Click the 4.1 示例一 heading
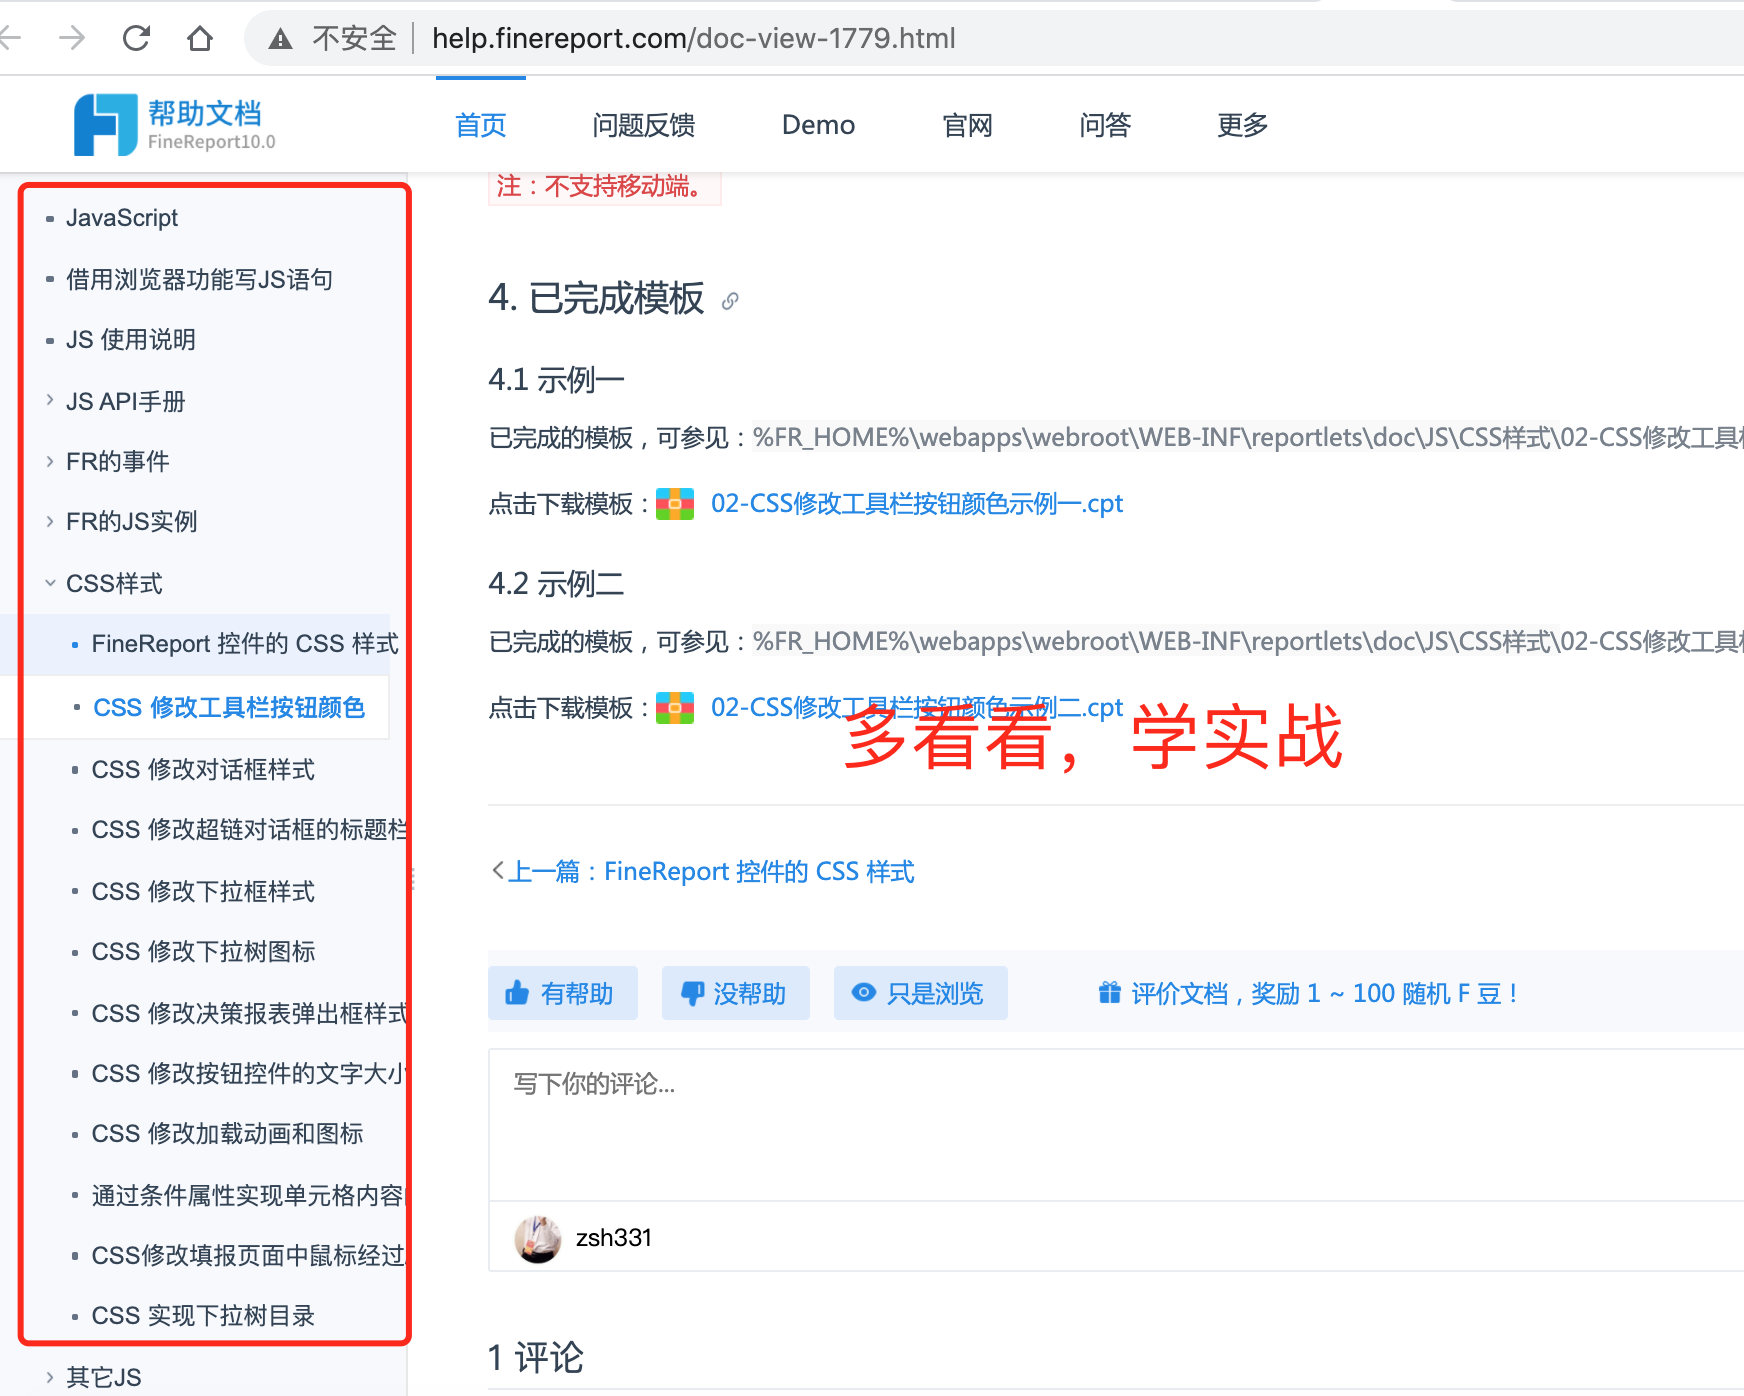Screen dimensions: 1744x1396 (x=556, y=380)
